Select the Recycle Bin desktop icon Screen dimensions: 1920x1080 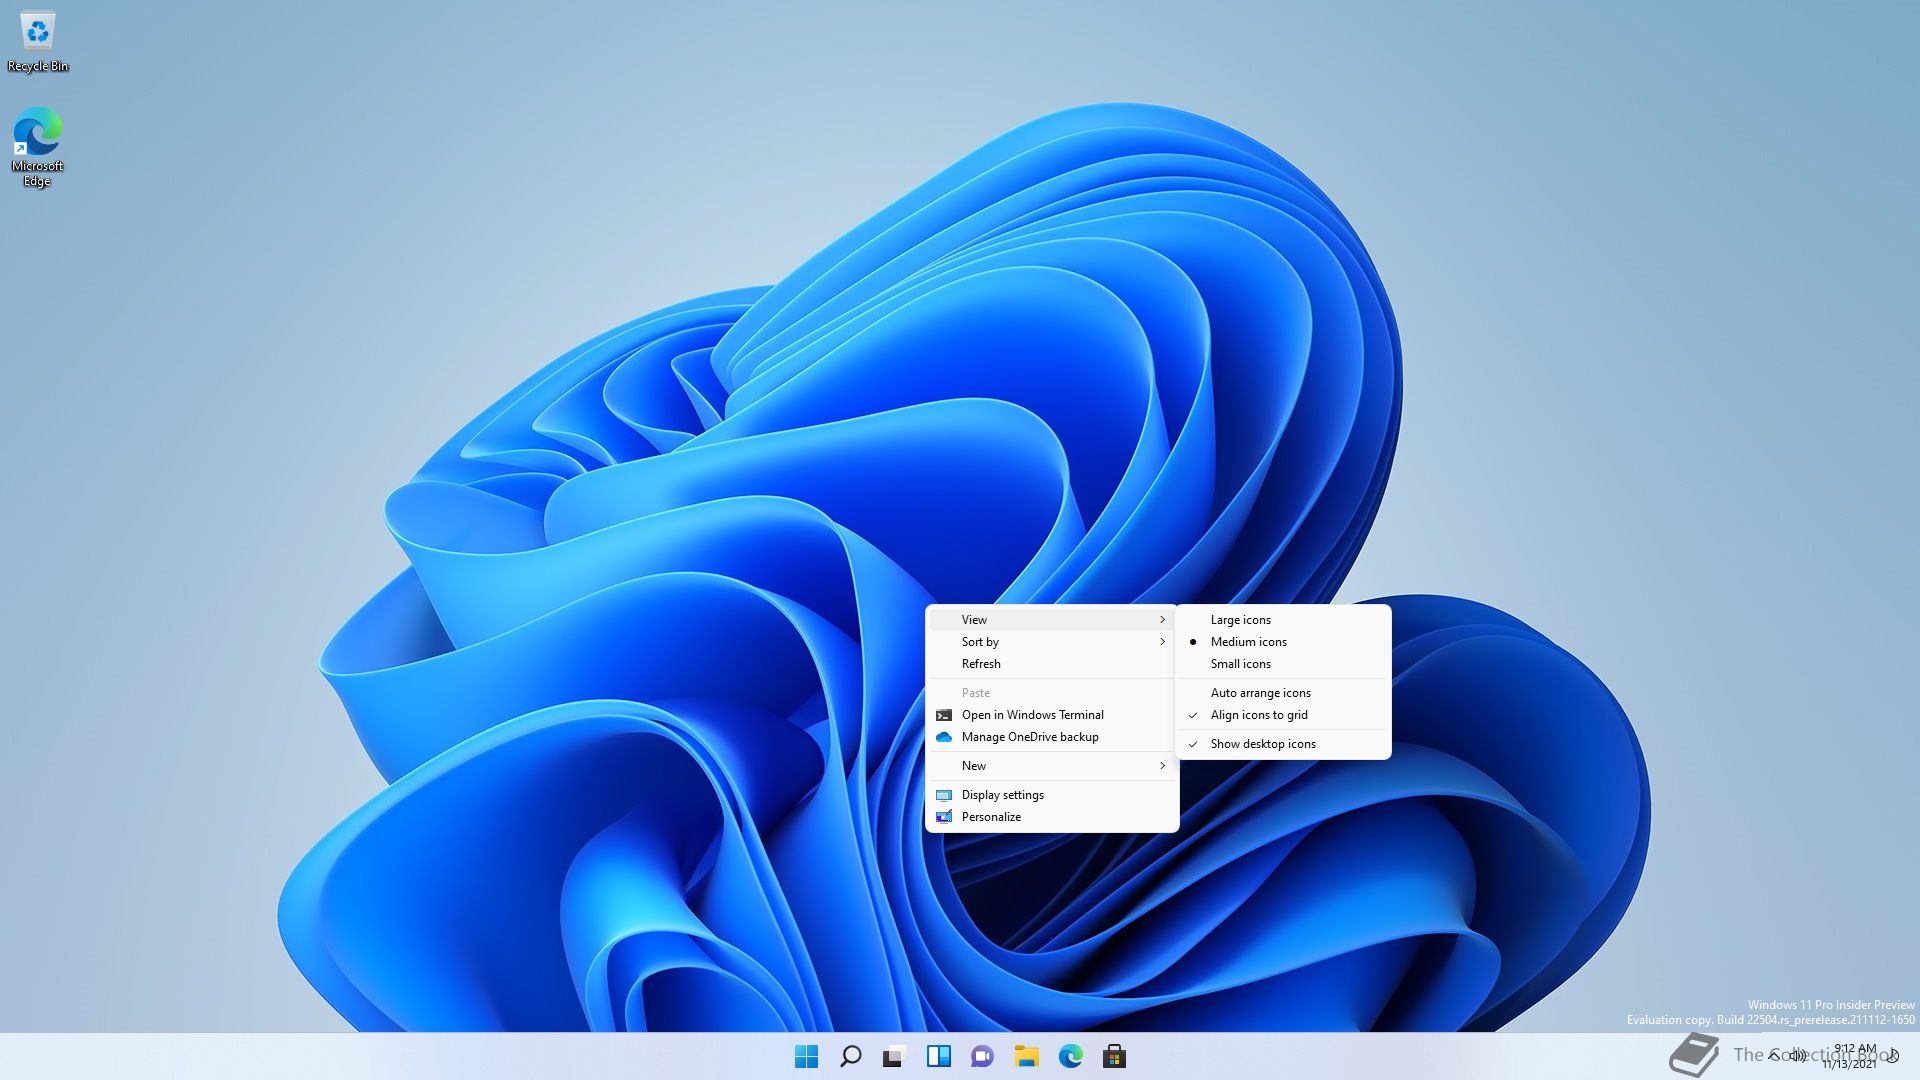pyautogui.click(x=38, y=43)
